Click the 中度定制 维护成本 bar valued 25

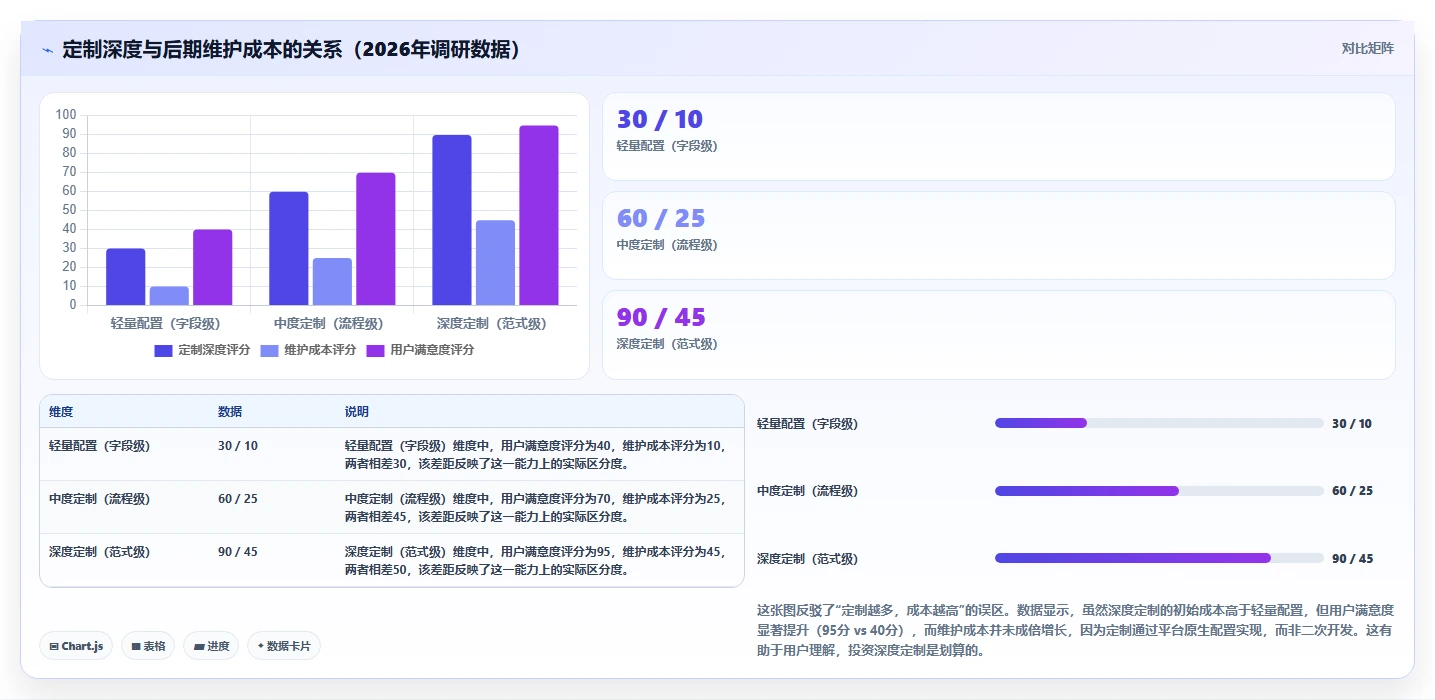pos(332,281)
